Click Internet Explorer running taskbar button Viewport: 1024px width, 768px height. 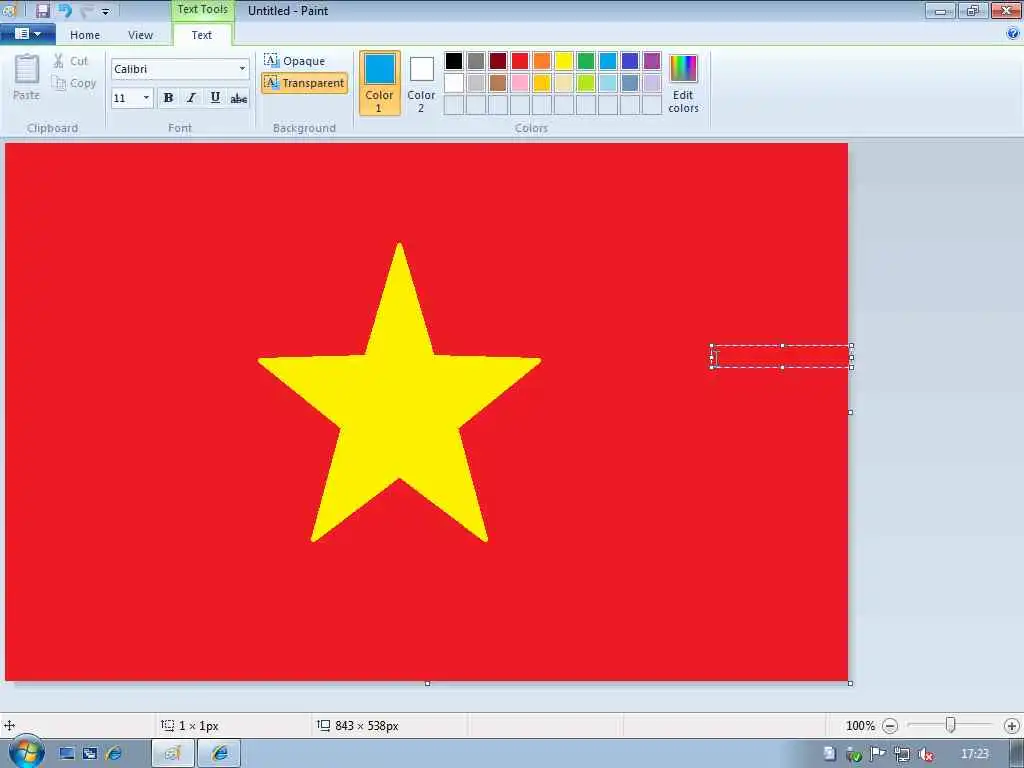(x=219, y=753)
